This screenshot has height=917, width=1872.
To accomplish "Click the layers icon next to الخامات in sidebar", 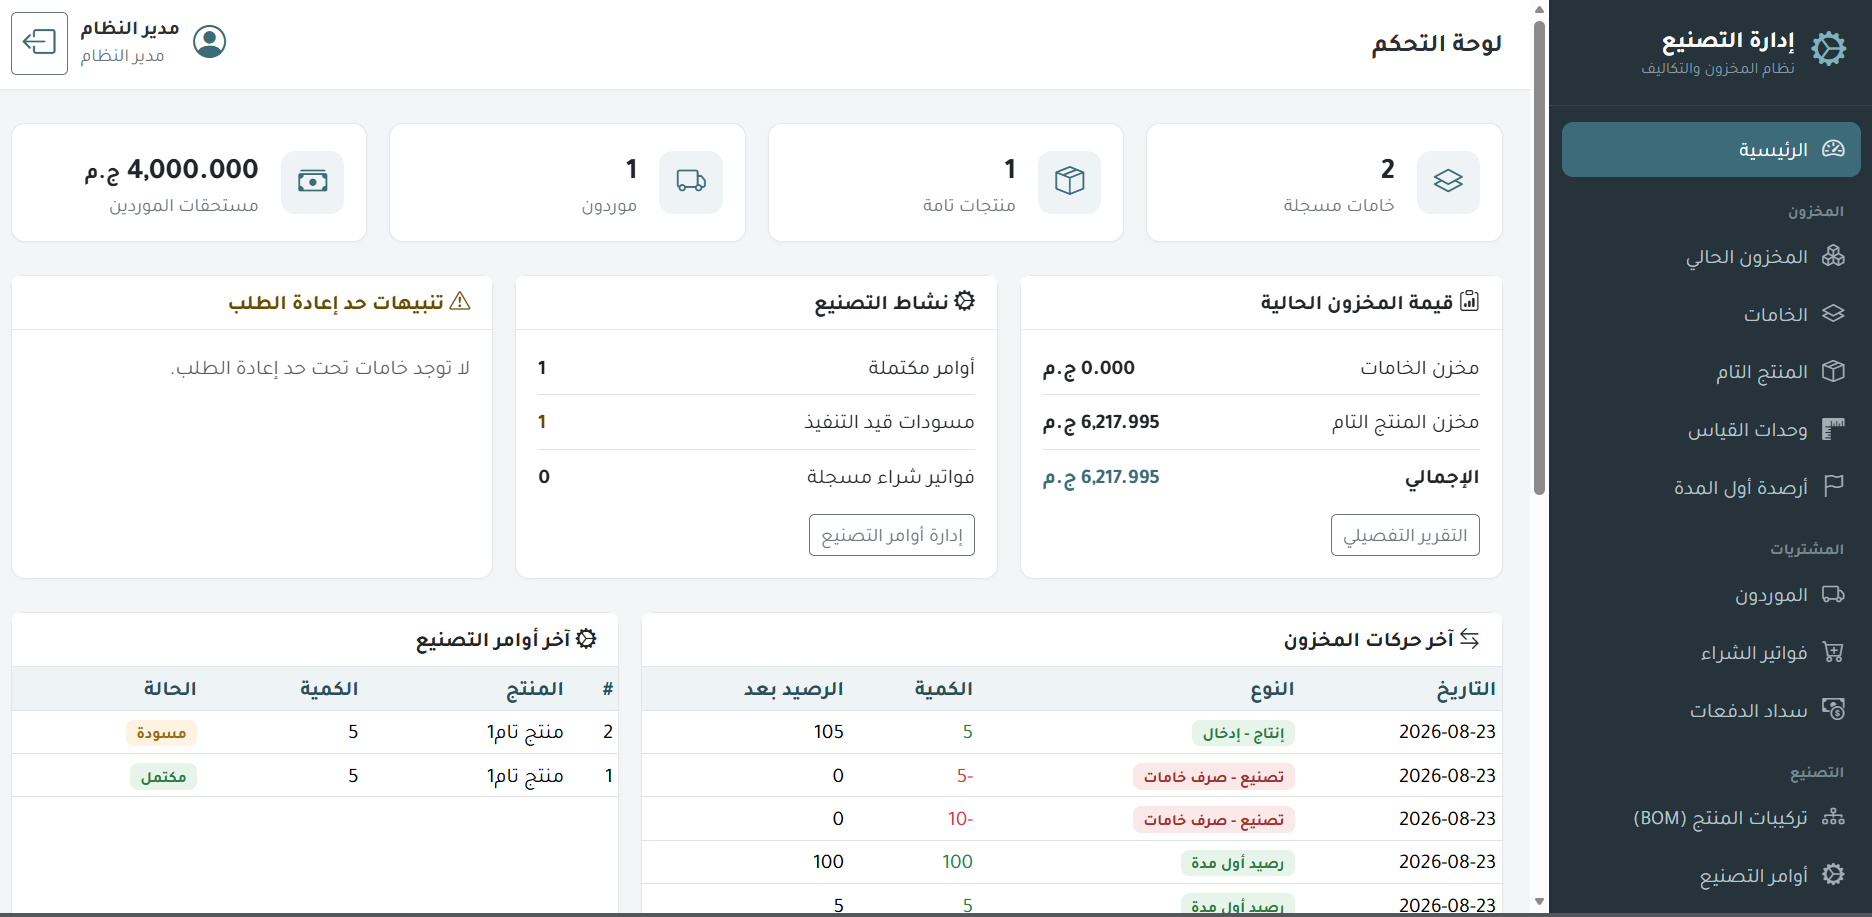I will coord(1833,314).
